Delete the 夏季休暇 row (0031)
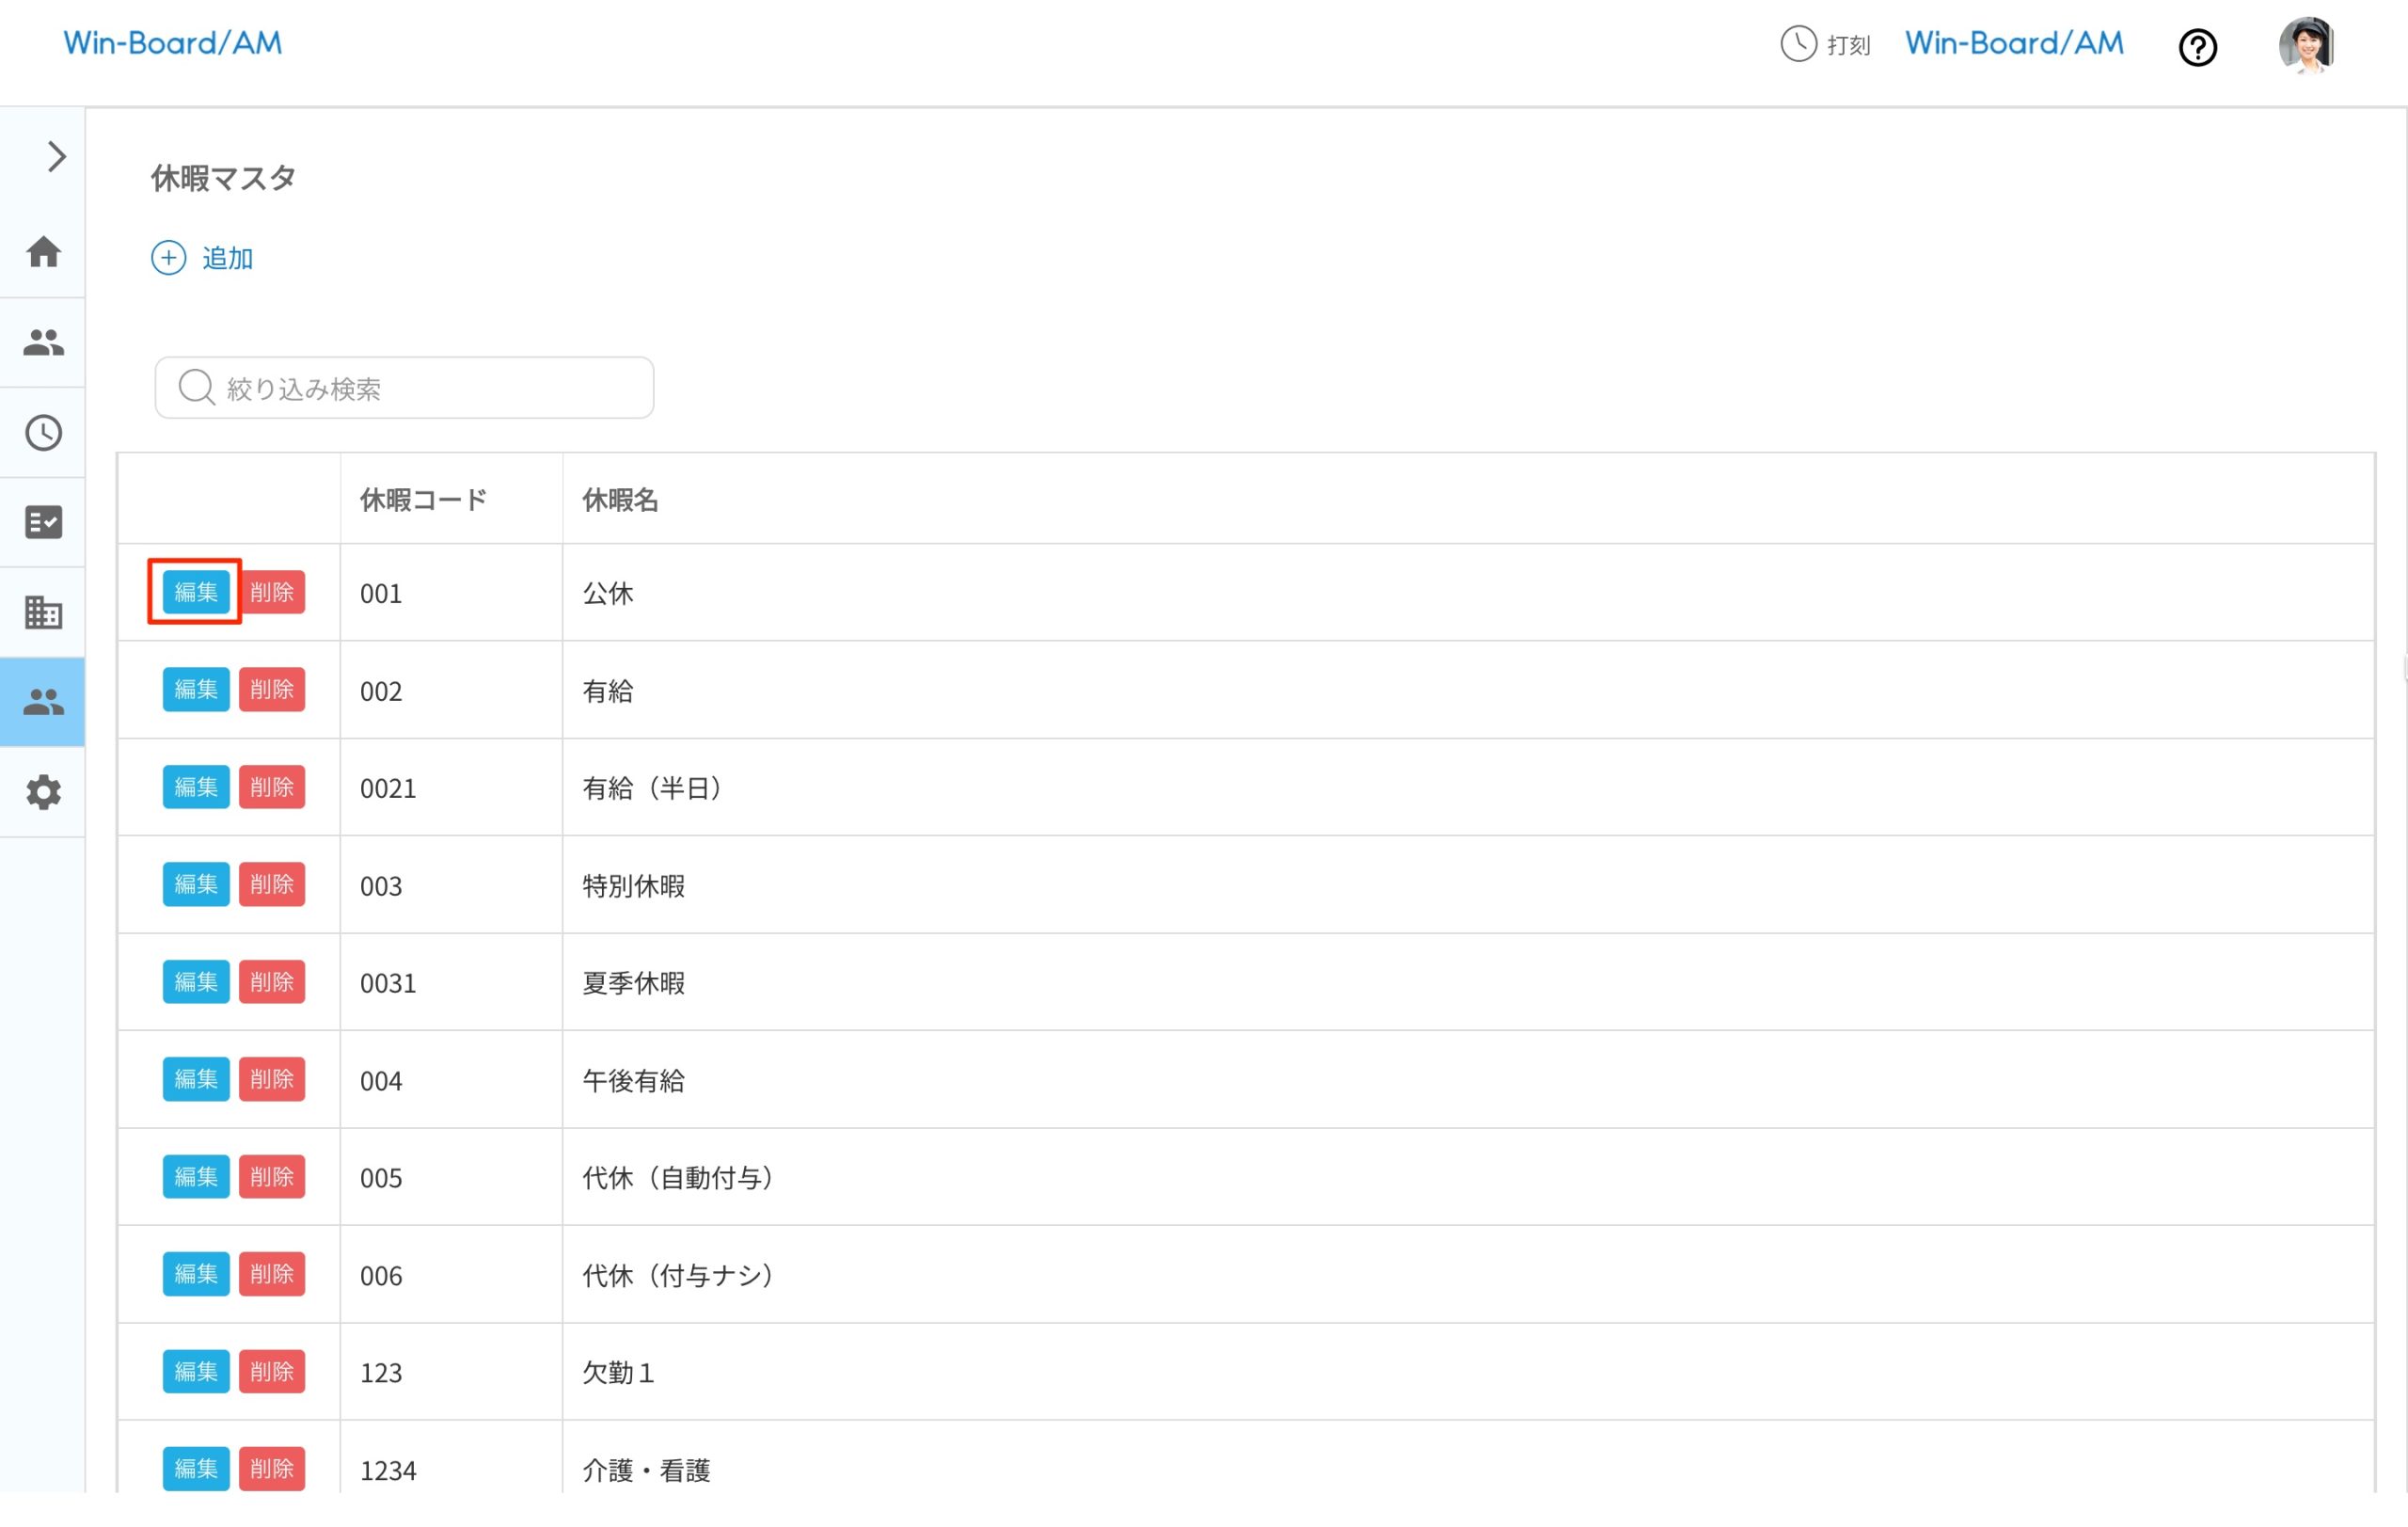This screenshot has width=2408, height=1527. 271,982
